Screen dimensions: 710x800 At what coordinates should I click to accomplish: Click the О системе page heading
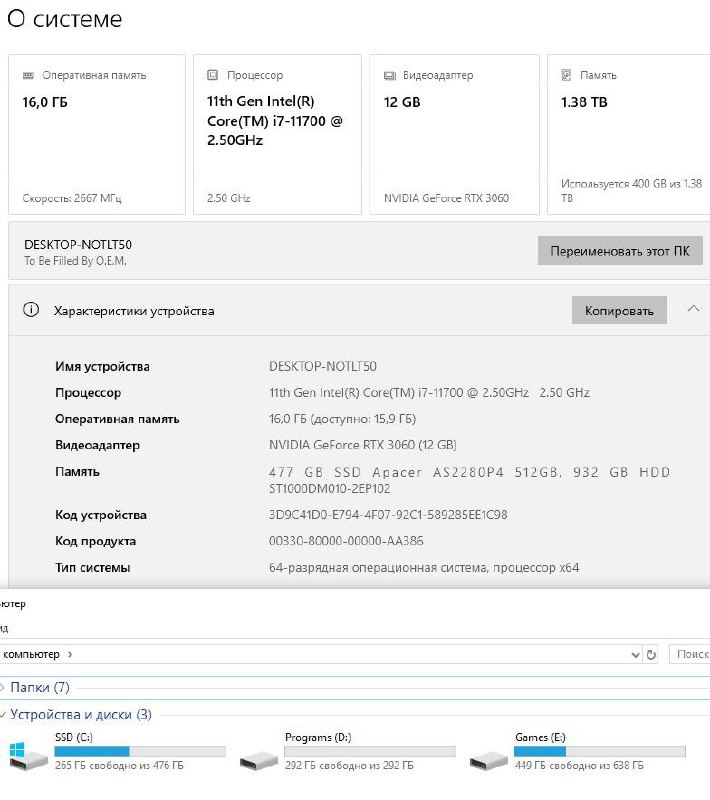tap(65, 19)
